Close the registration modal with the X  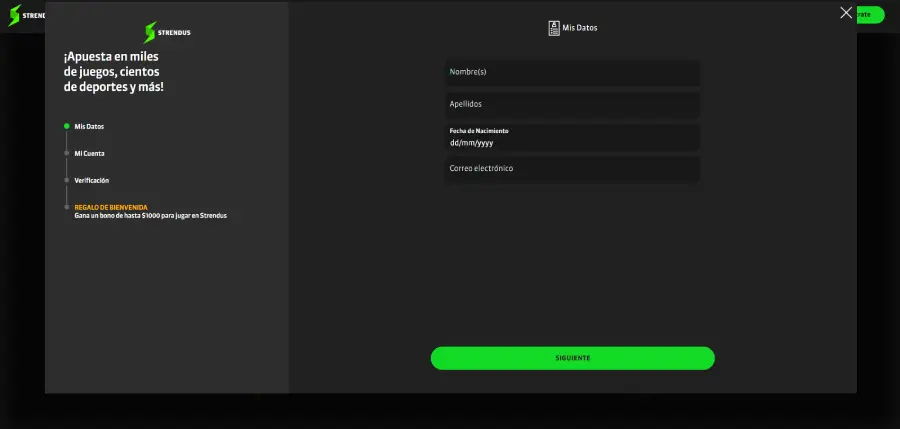coord(846,13)
